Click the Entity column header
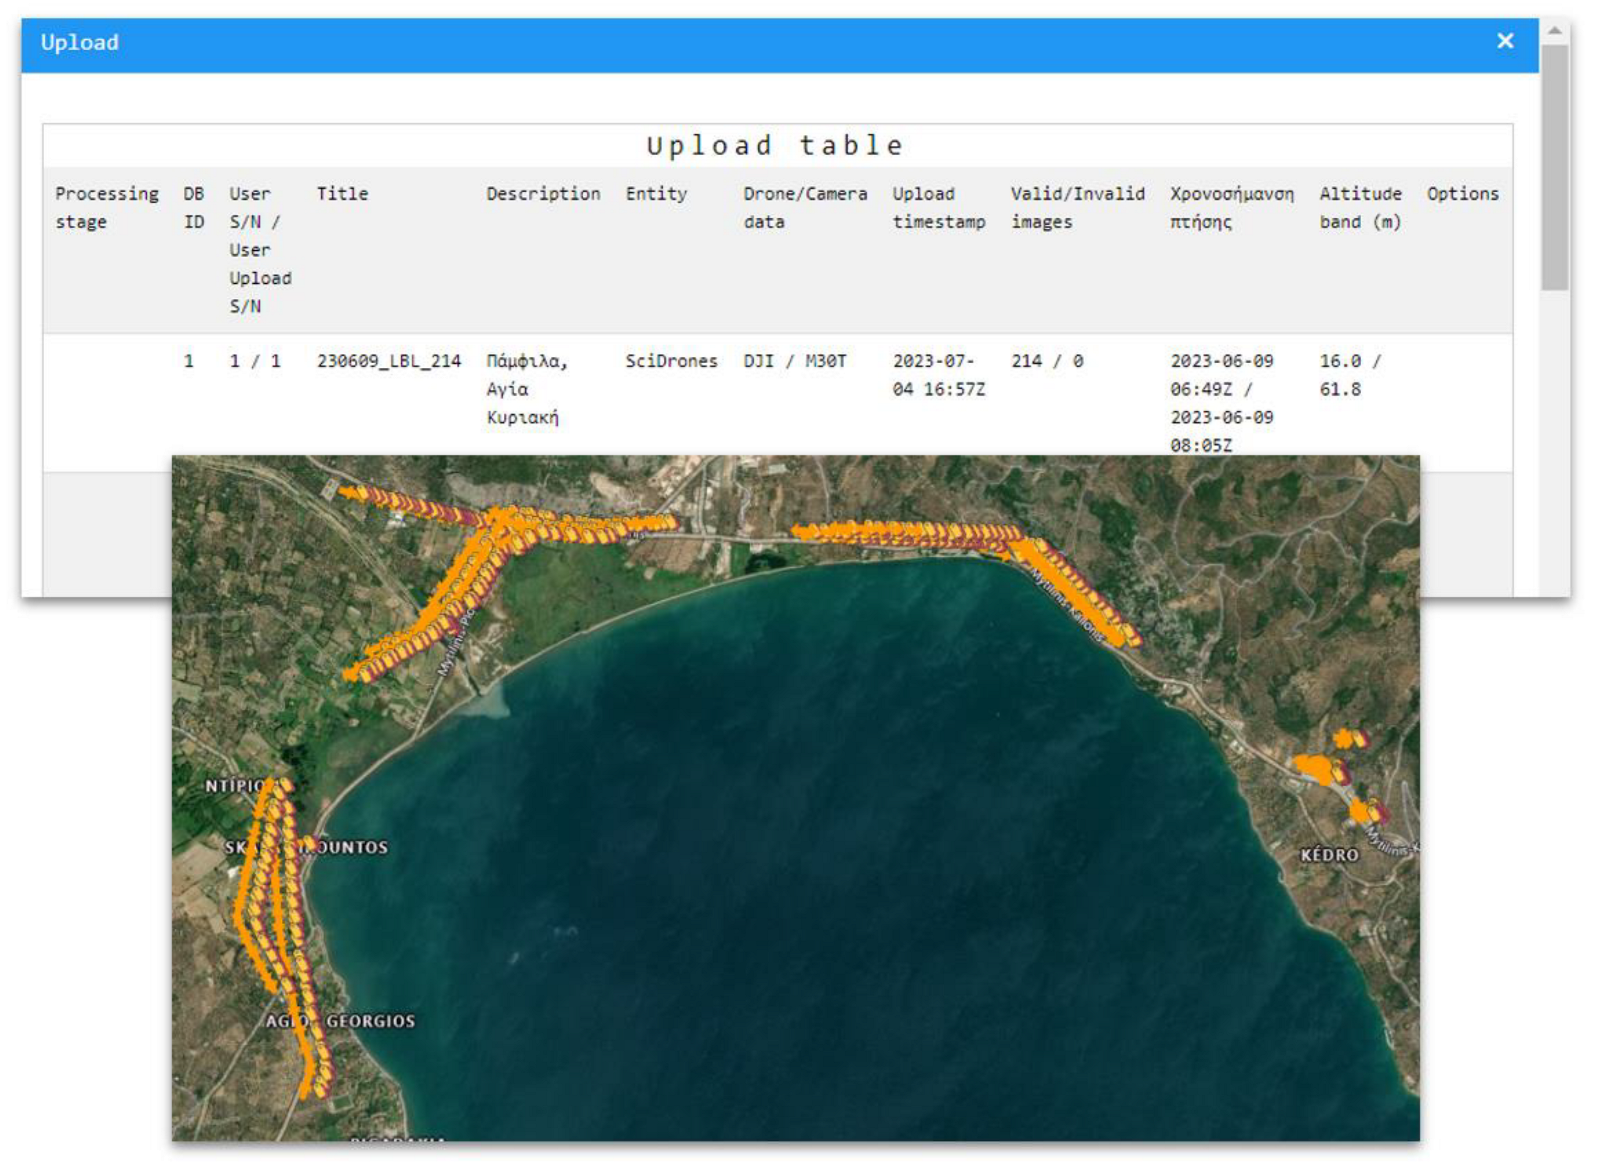 [x=656, y=194]
